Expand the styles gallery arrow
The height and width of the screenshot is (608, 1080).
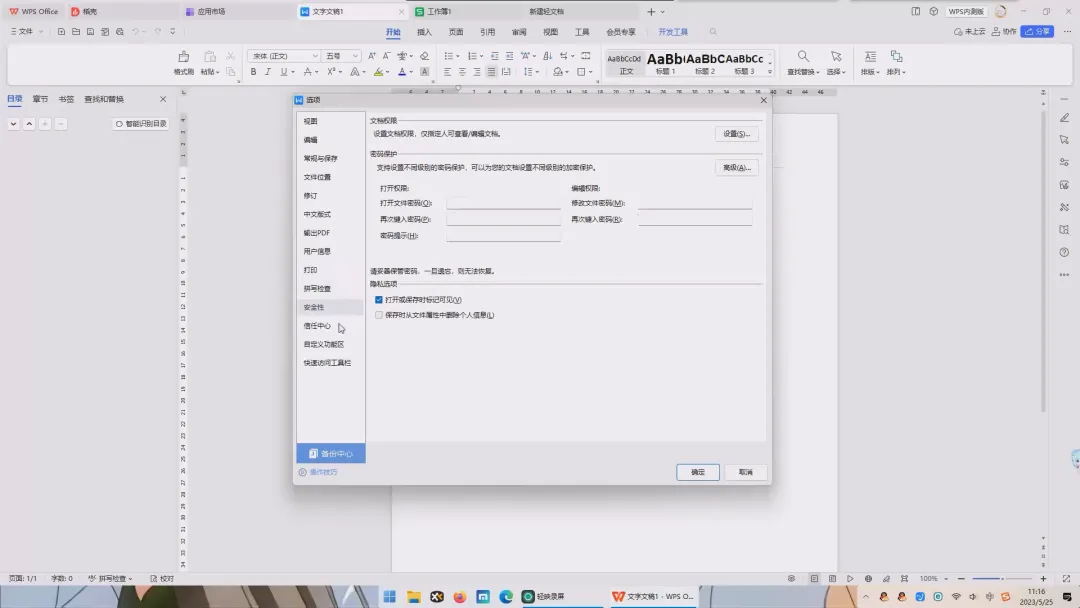click(770, 72)
